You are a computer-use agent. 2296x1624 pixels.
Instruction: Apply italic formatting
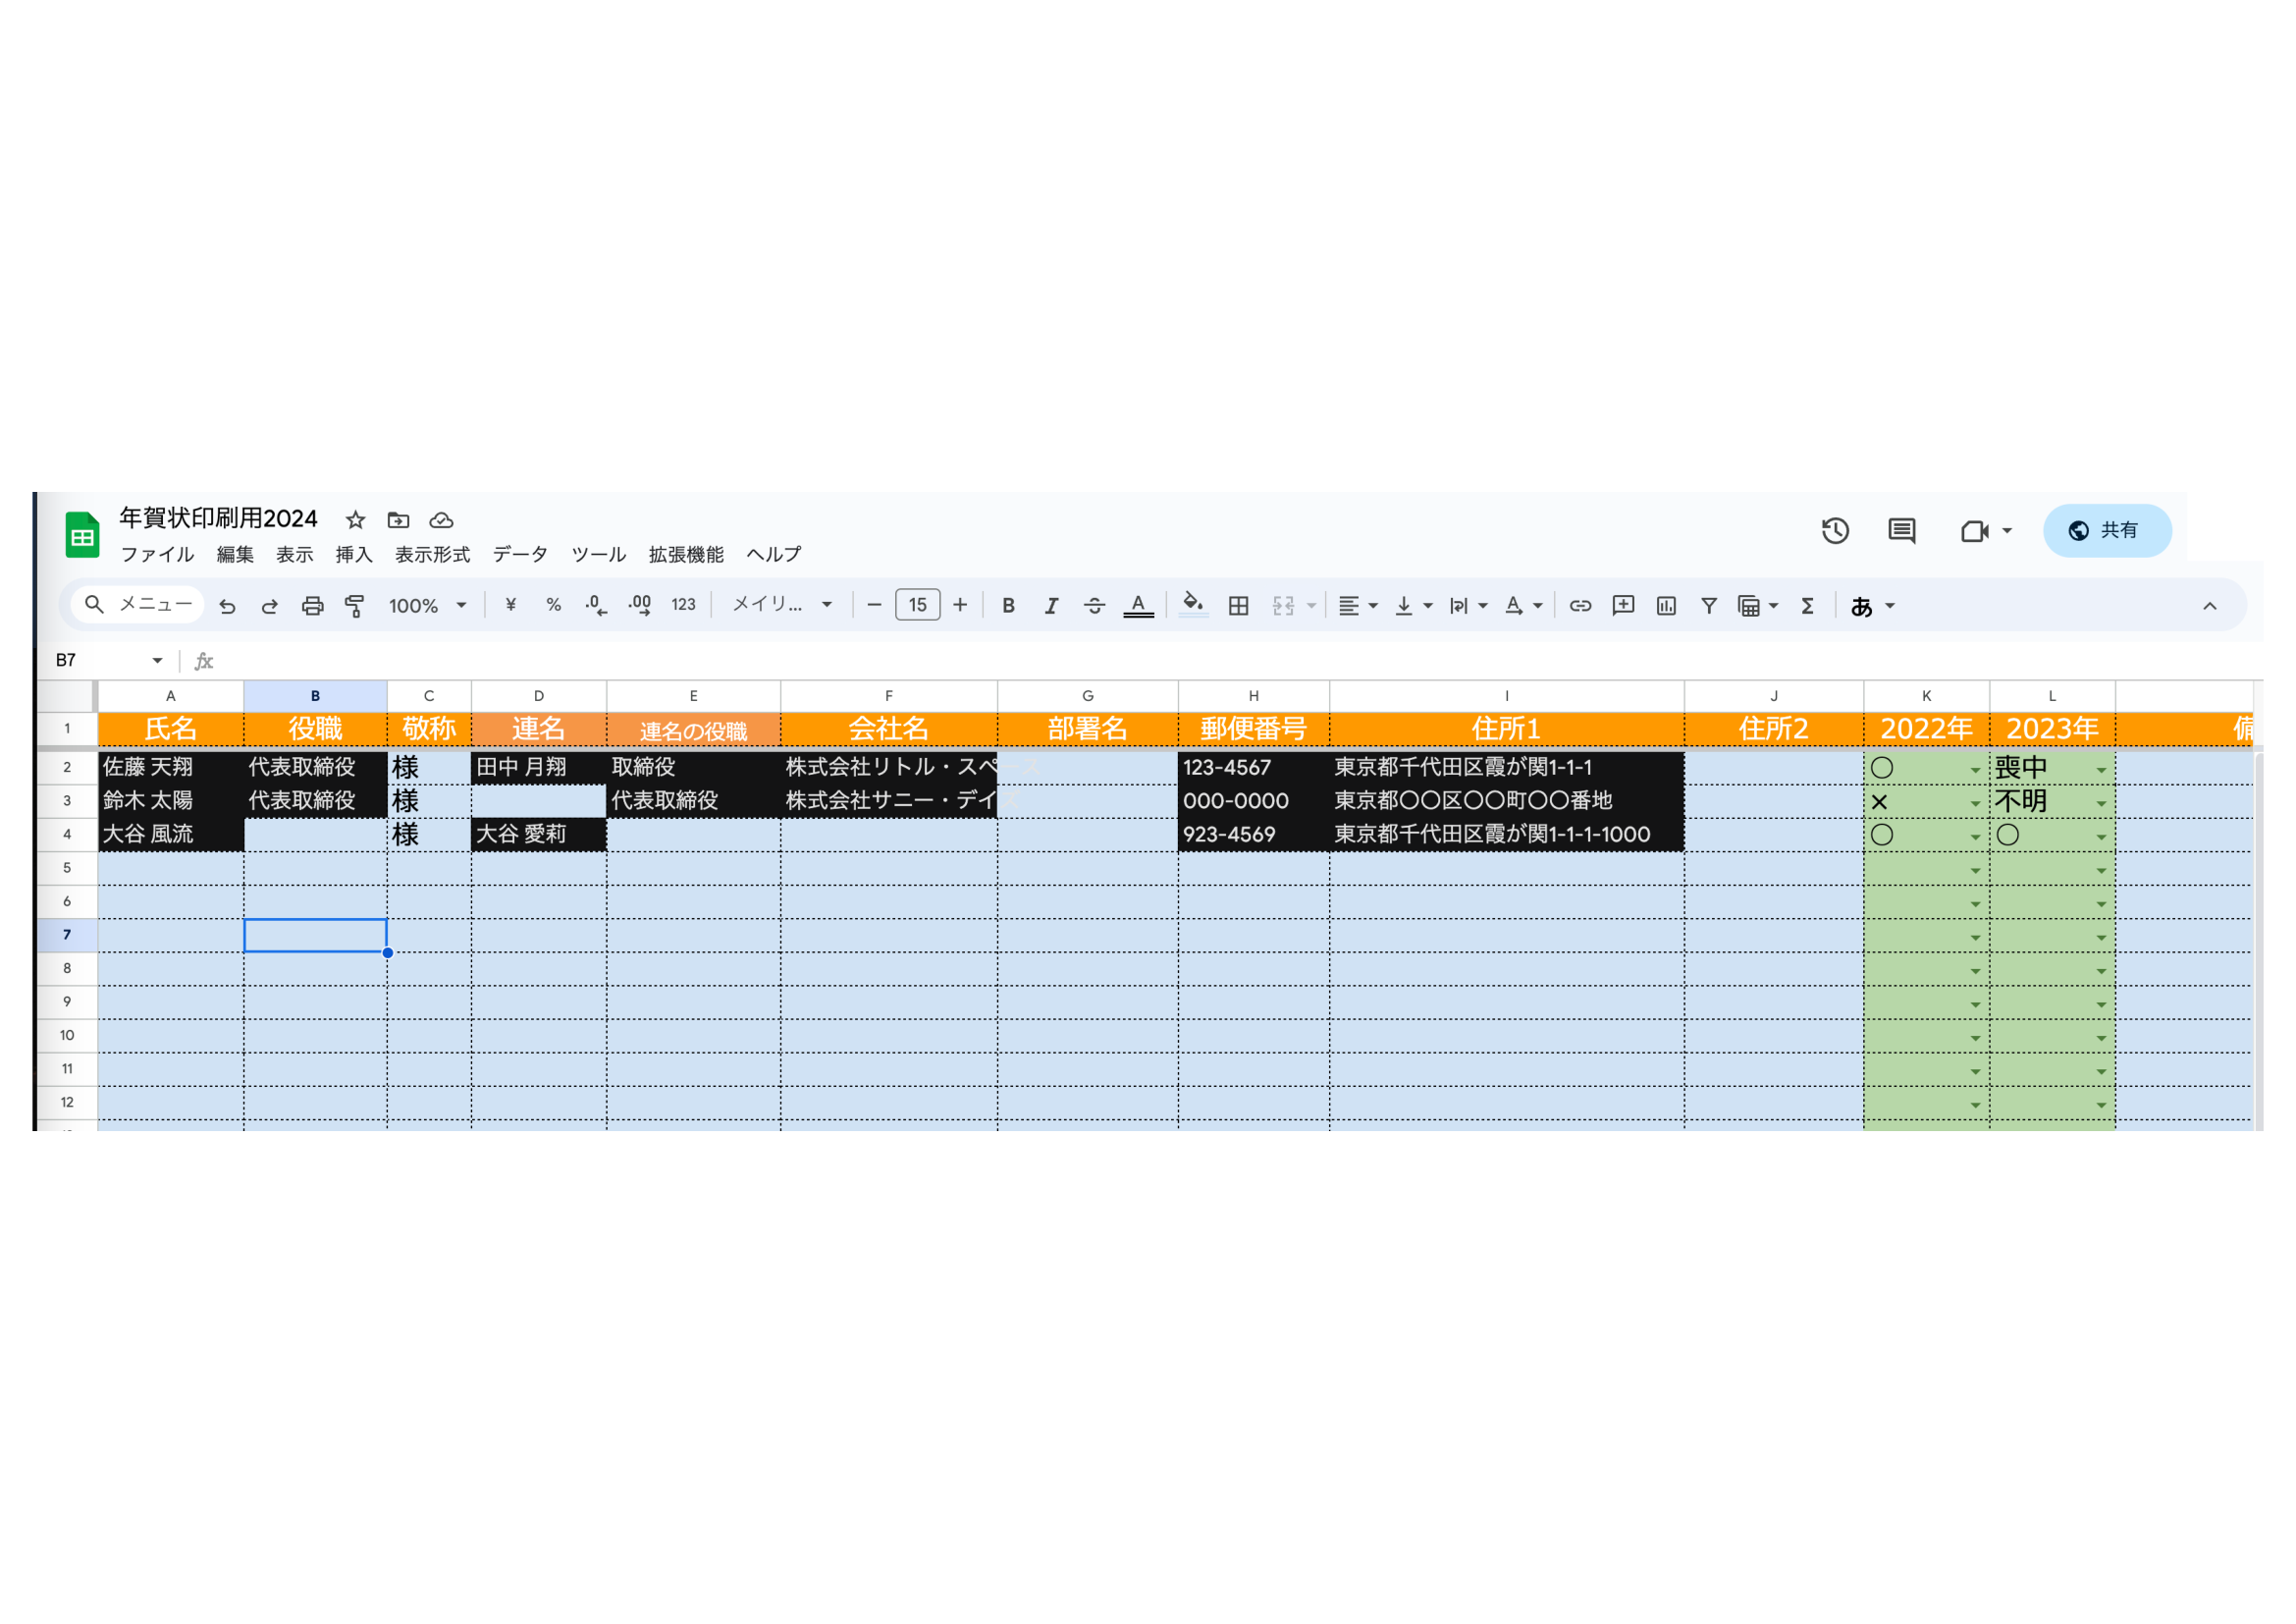point(1051,605)
